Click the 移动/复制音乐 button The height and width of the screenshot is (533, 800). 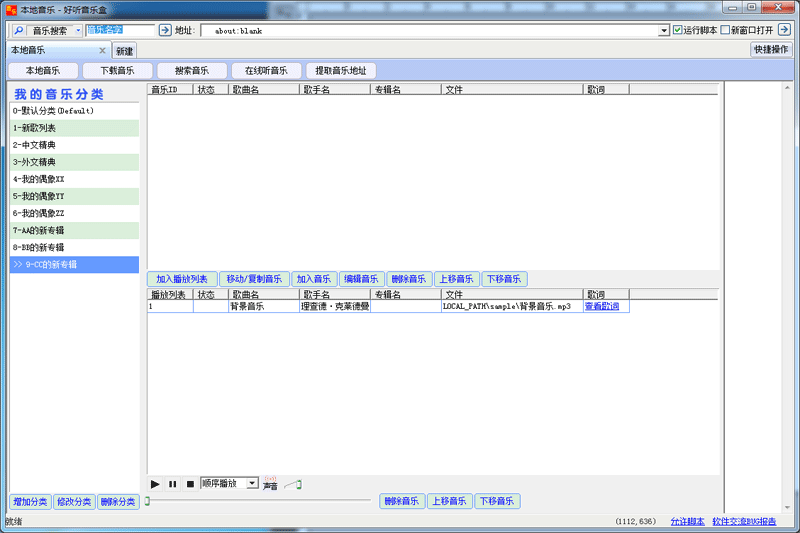click(254, 279)
